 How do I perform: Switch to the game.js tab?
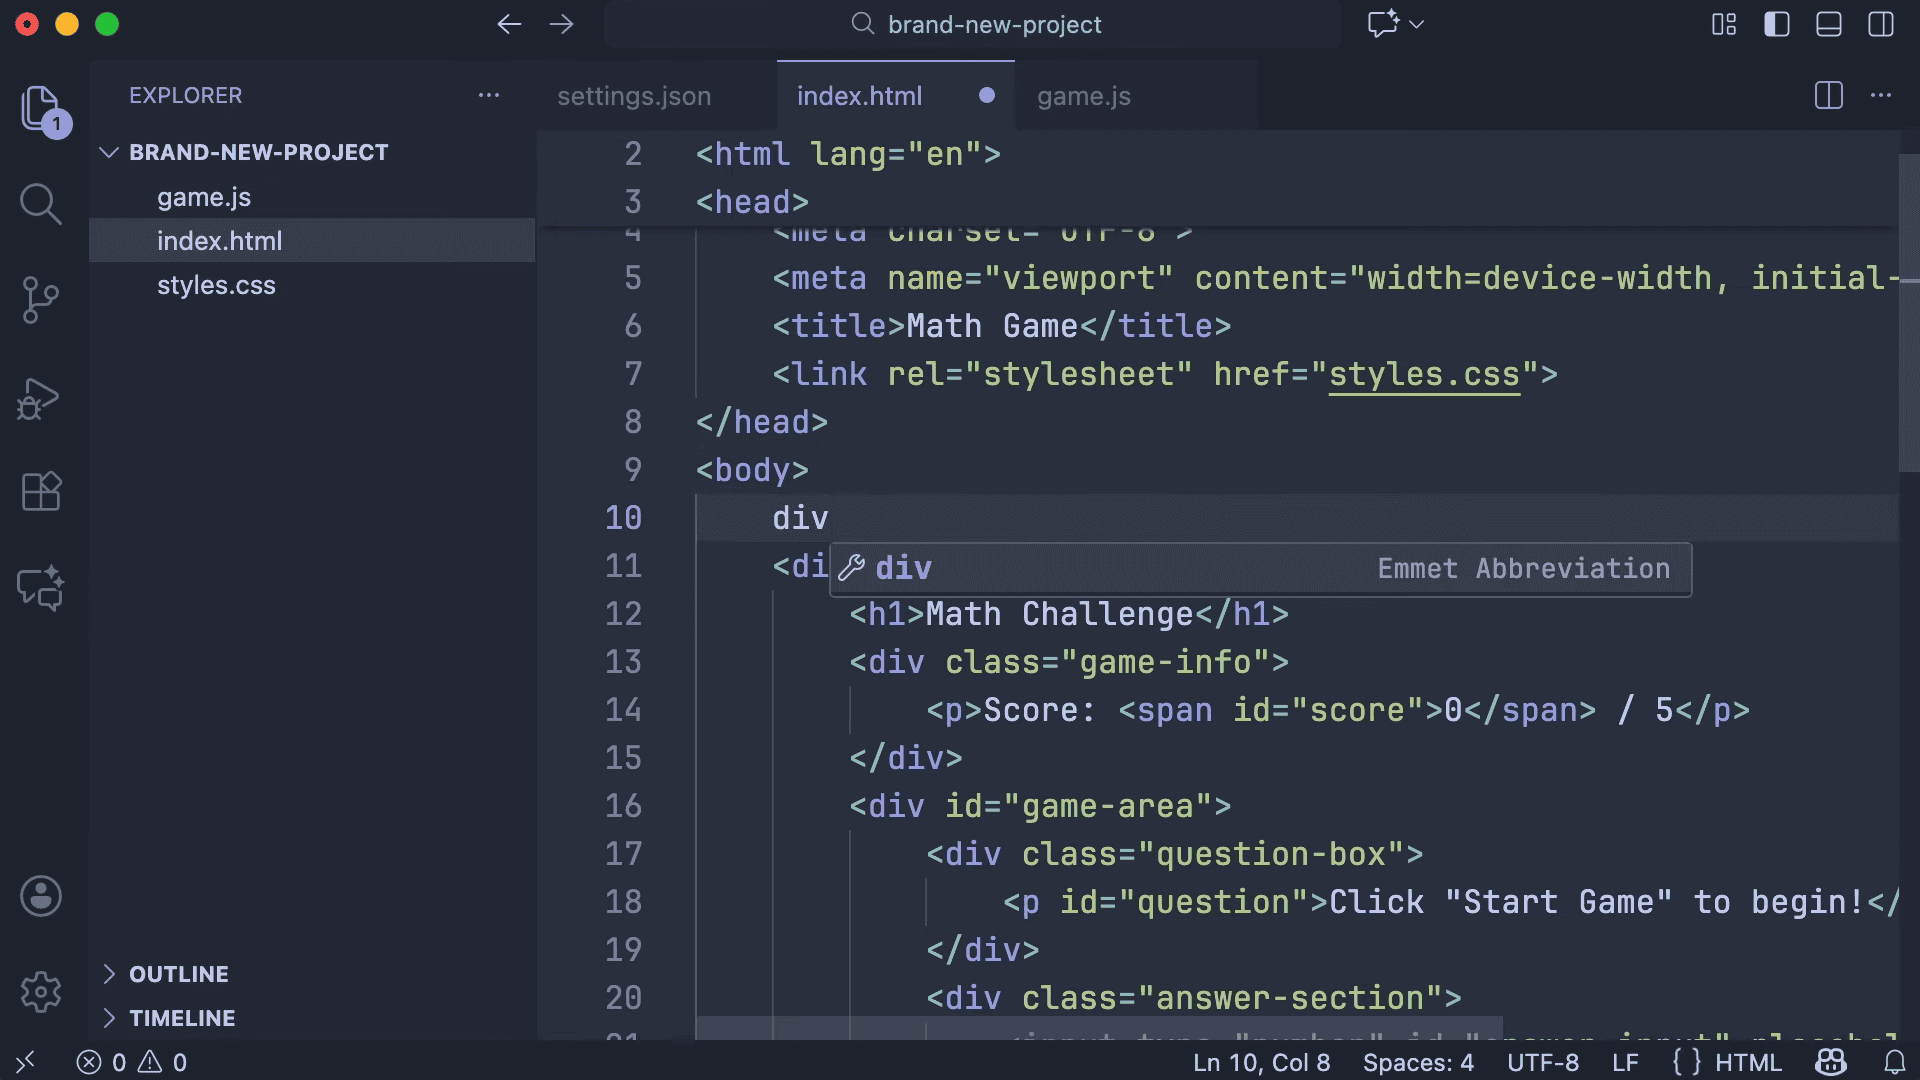[1083, 96]
